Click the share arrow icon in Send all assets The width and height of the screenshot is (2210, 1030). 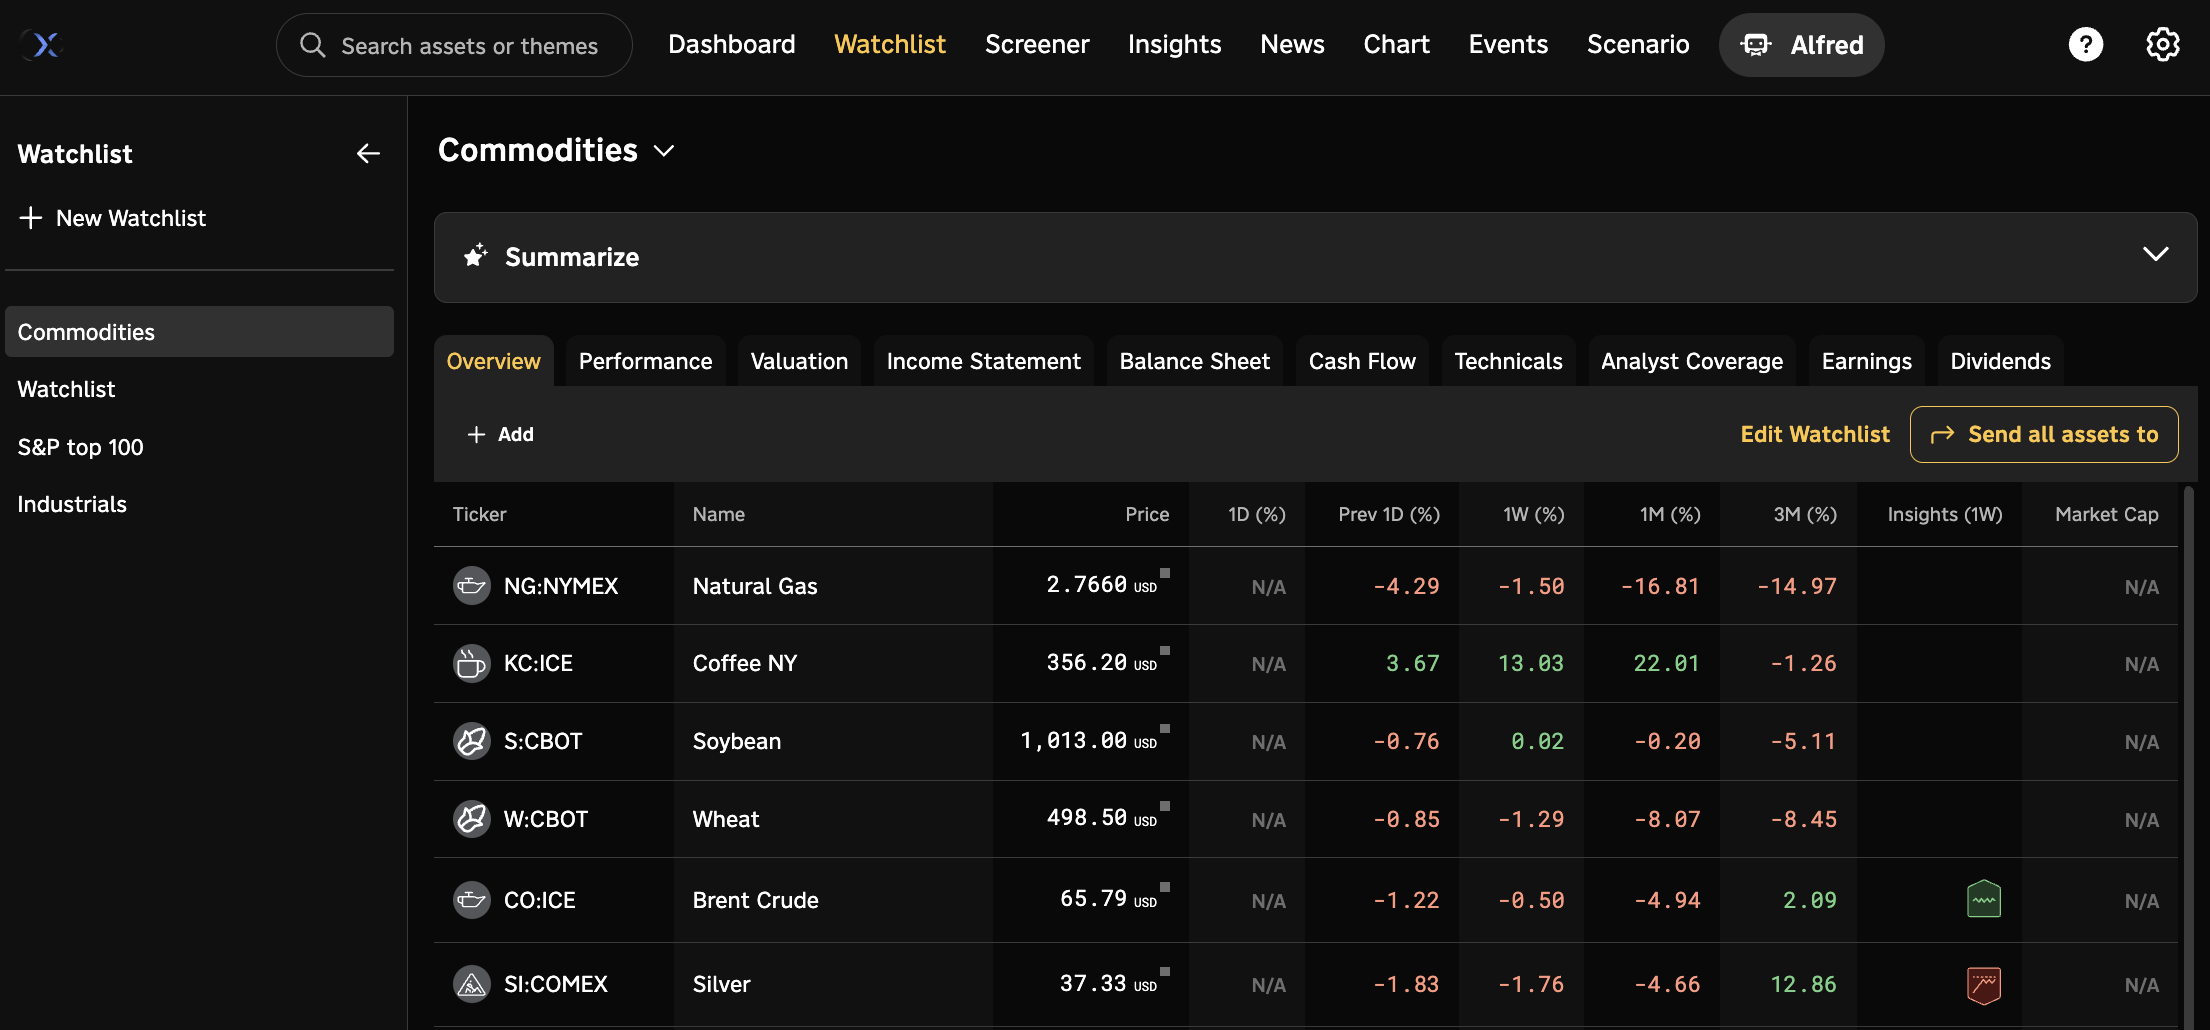pyautogui.click(x=1942, y=434)
